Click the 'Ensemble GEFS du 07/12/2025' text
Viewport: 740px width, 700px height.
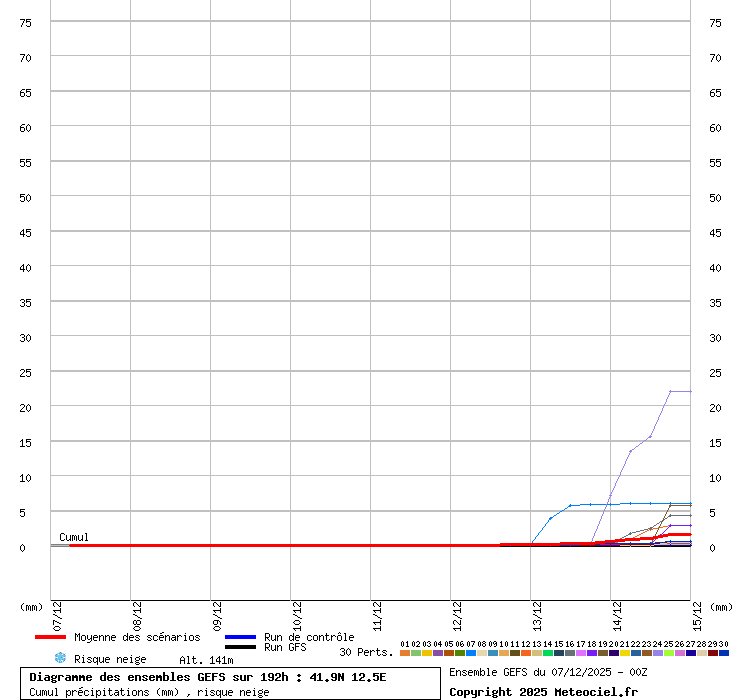tap(547, 672)
